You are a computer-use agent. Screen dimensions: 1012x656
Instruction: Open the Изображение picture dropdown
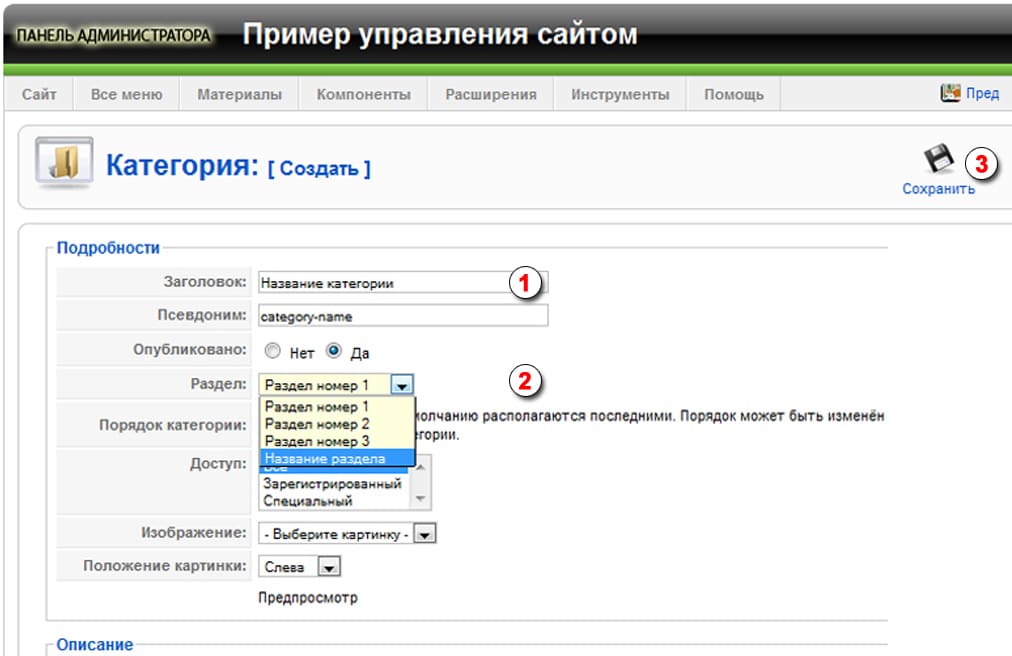coord(424,533)
